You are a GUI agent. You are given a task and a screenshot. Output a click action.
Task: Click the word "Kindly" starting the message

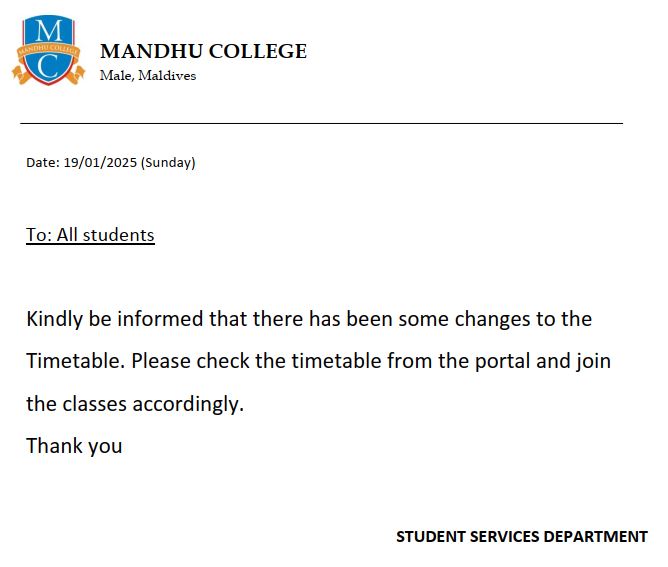click(x=54, y=319)
